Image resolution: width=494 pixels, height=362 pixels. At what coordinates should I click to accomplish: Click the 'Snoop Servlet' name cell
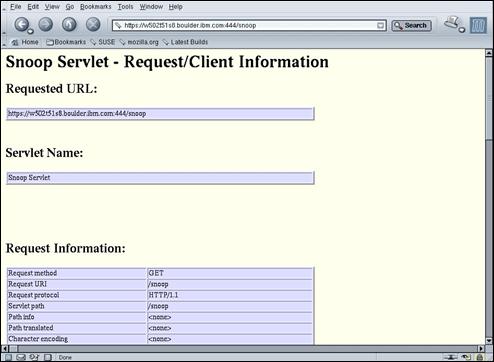pyautogui.click(x=160, y=178)
